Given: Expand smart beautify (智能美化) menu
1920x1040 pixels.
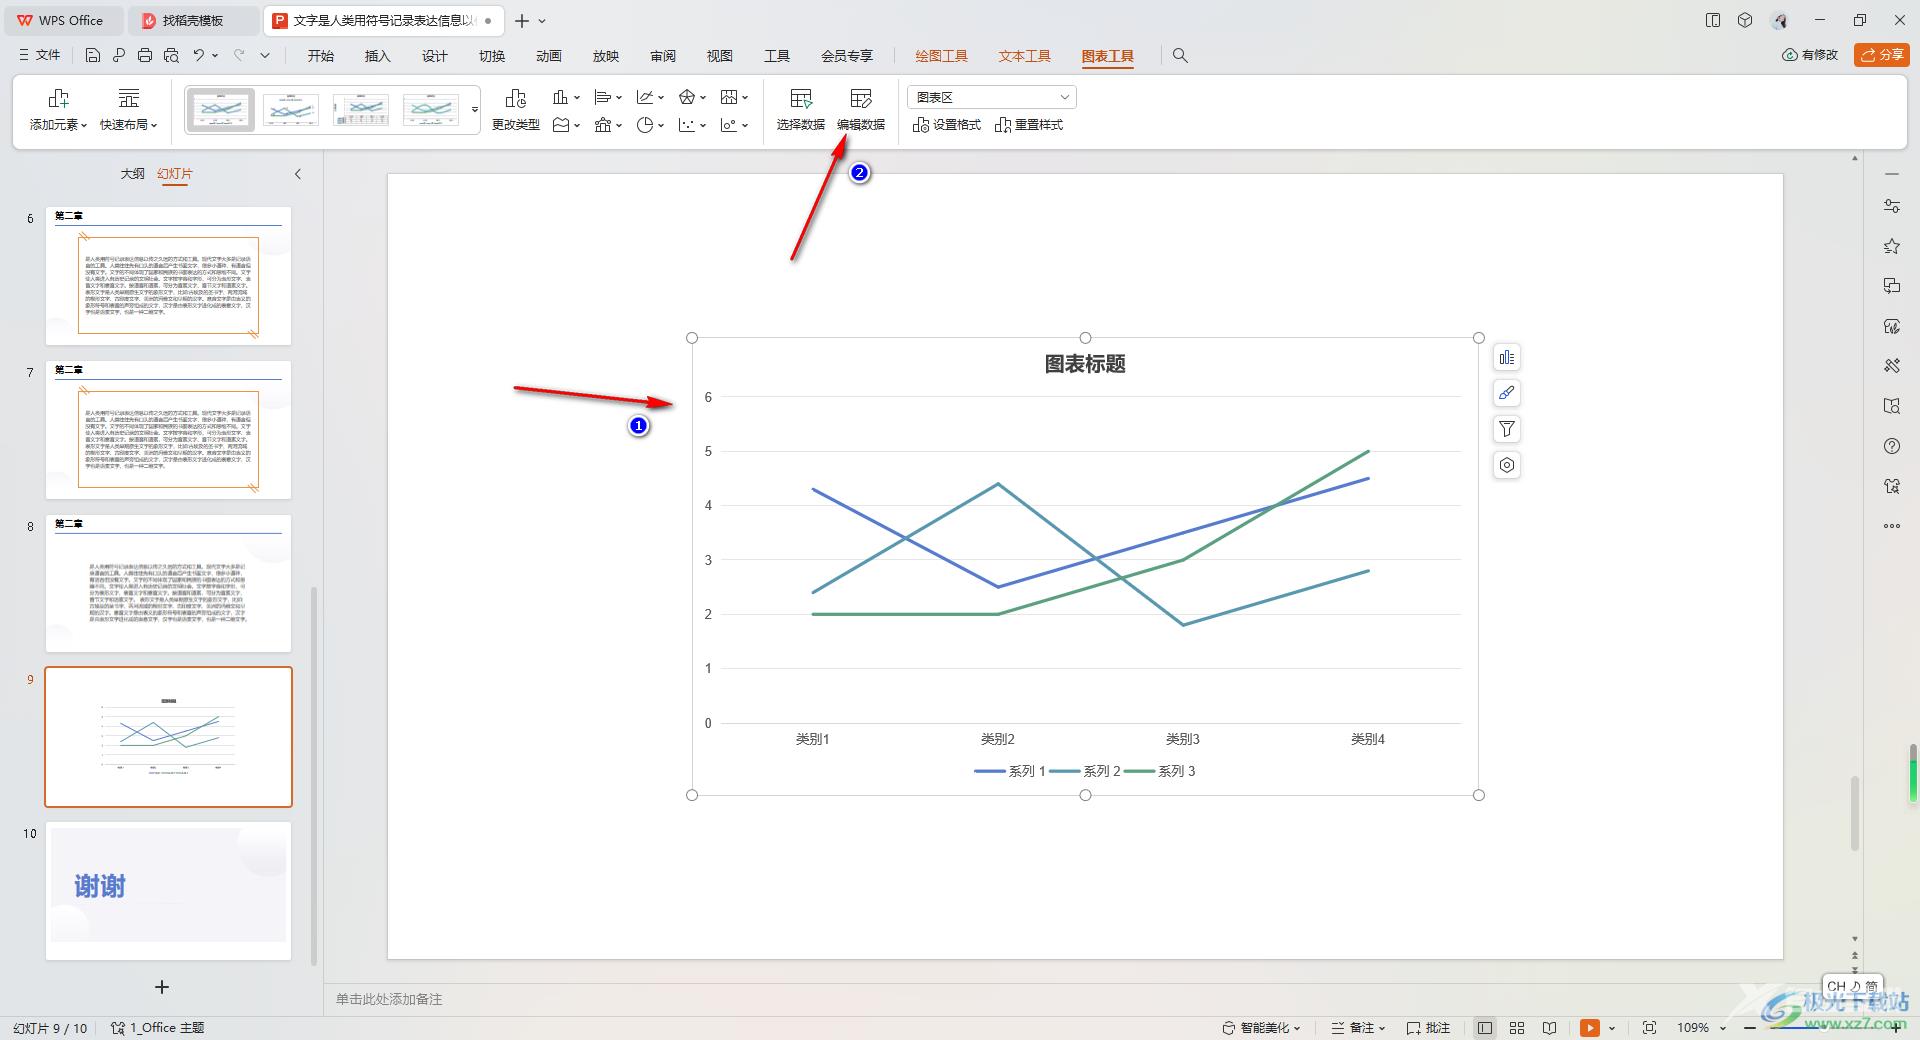Looking at the screenshot, I should [x=1261, y=1028].
